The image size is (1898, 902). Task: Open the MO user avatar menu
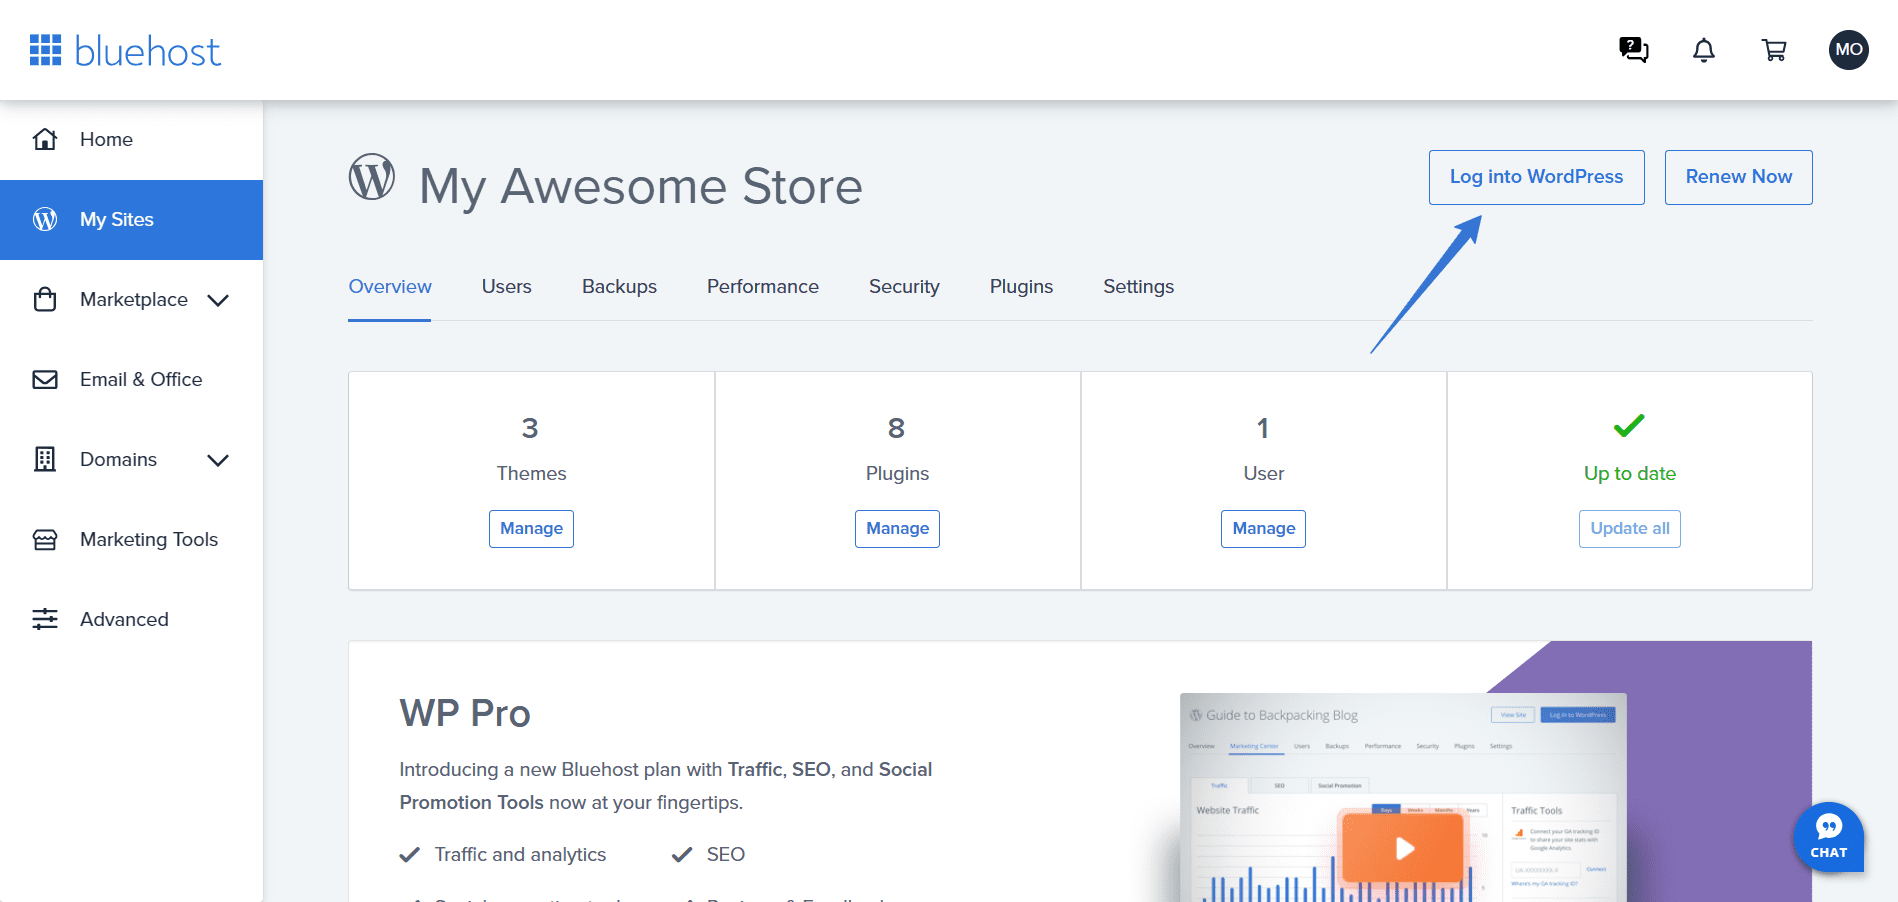1848,50
